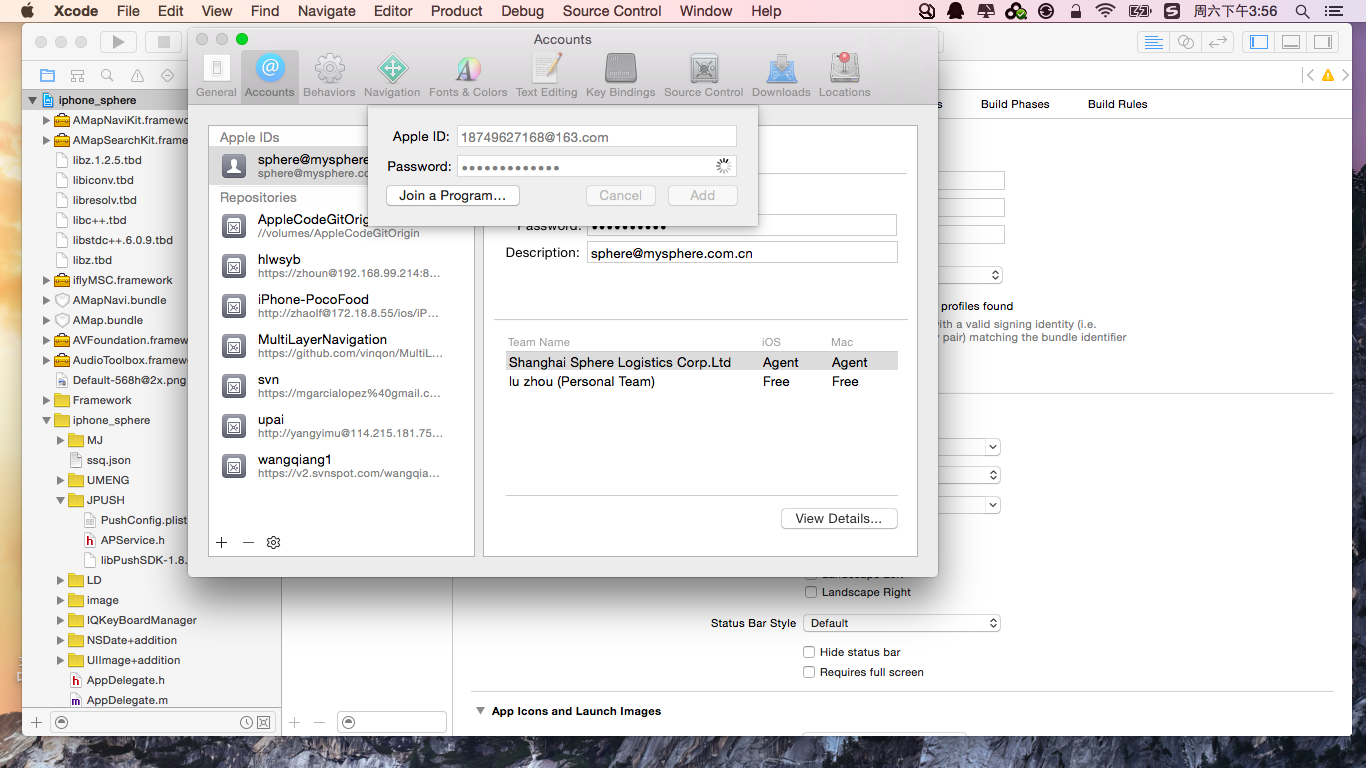Click Cancel in Apple ID sheet

[x=621, y=195]
